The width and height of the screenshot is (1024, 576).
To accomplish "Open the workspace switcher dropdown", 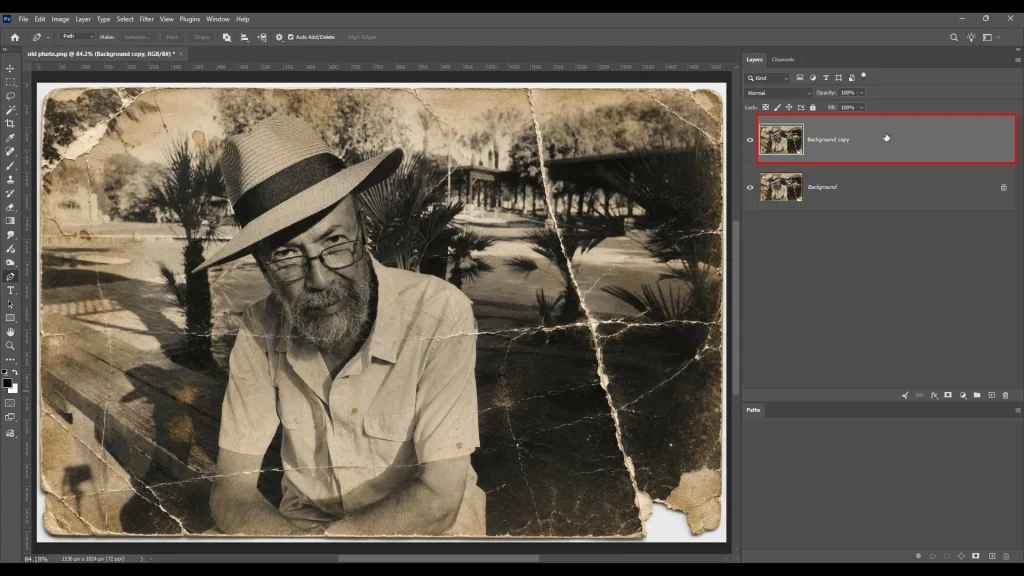I will tap(991, 37).
